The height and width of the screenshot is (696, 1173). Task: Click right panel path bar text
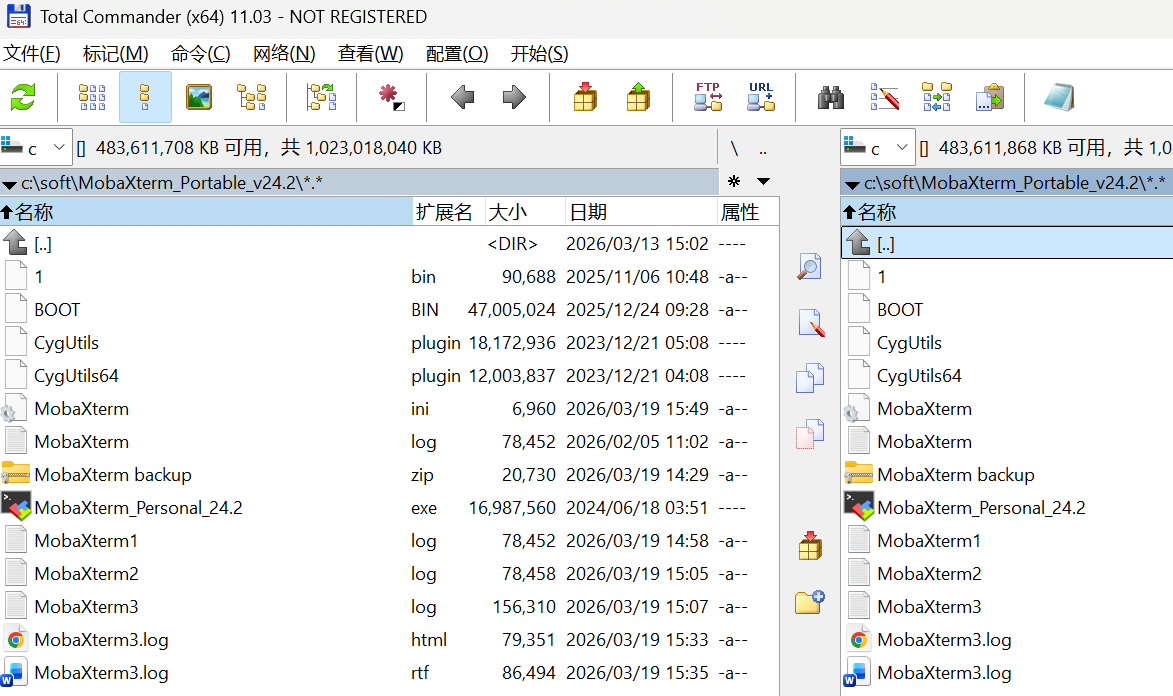pyautogui.click(x=1015, y=183)
